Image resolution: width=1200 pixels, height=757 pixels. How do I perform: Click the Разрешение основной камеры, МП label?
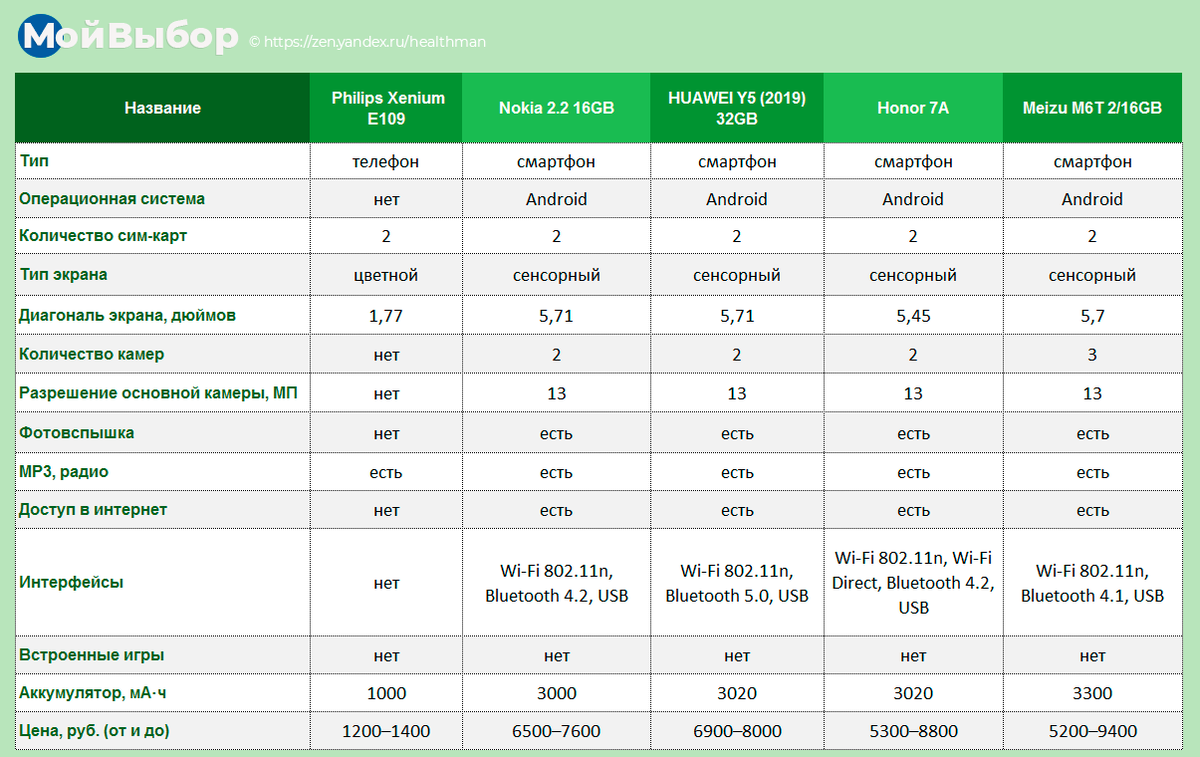click(x=158, y=393)
